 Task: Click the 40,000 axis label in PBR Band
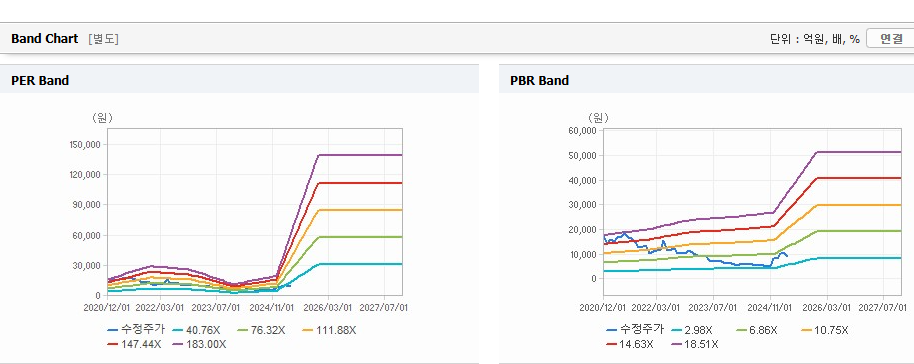point(583,180)
